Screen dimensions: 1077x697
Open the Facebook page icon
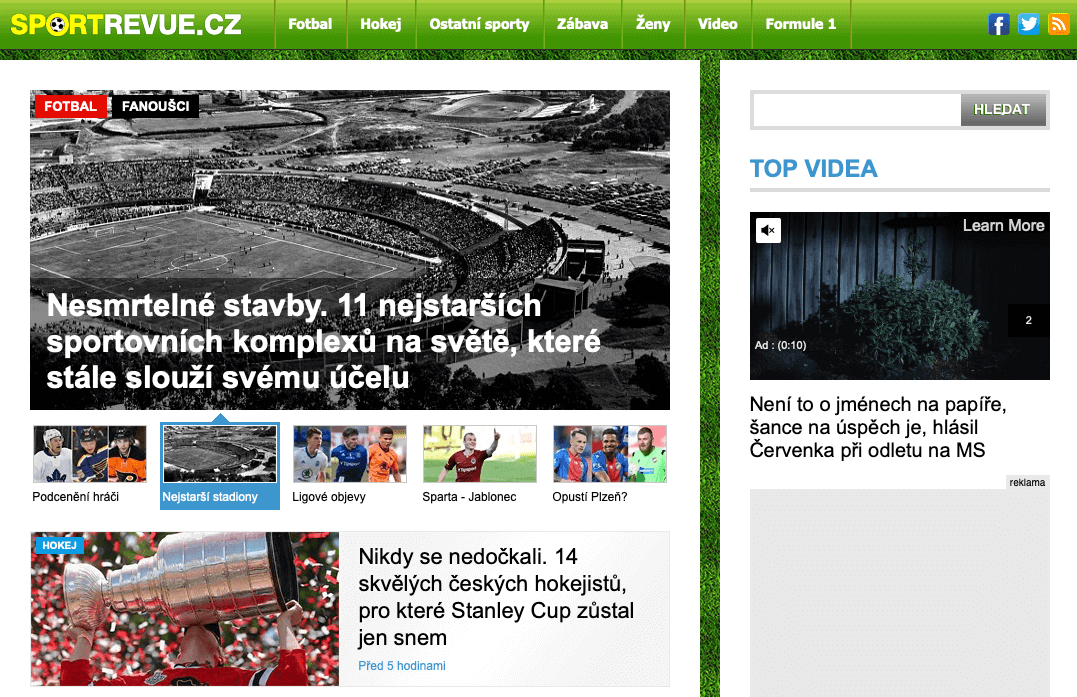click(x=999, y=24)
